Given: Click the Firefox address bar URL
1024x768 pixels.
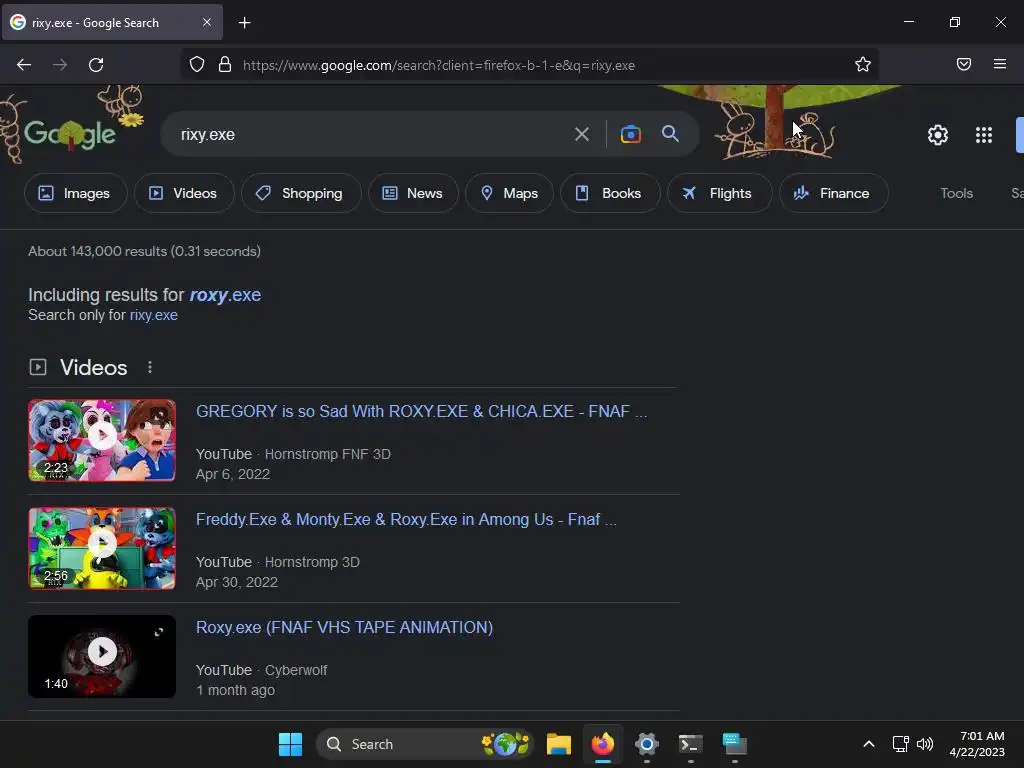Looking at the screenshot, I should 438,65.
